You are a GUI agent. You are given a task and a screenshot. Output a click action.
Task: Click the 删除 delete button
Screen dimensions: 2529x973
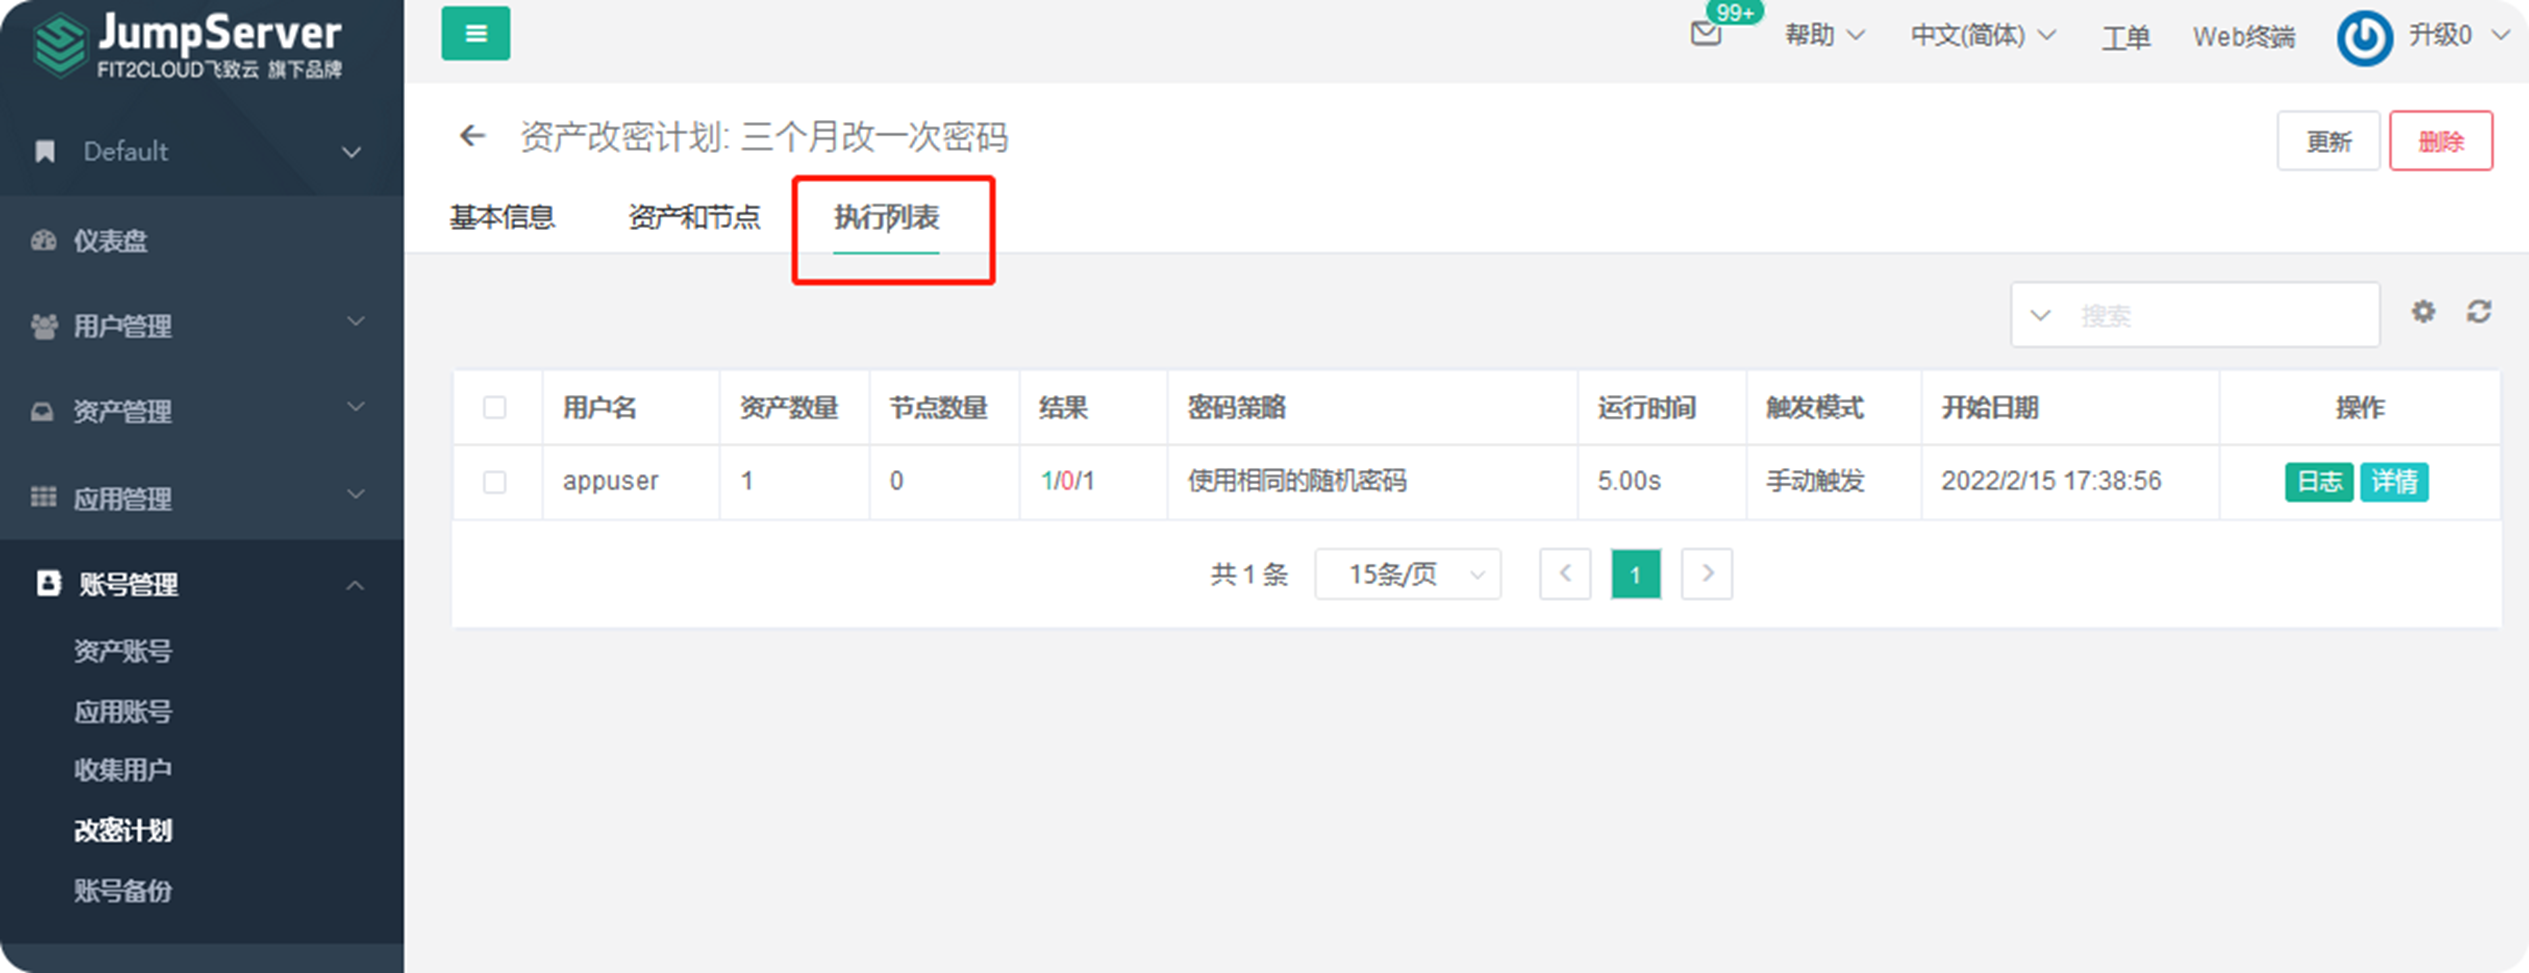coord(2441,141)
